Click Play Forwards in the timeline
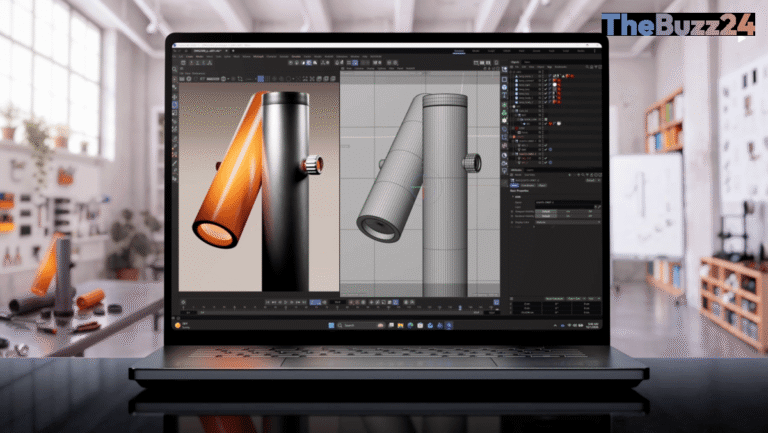This screenshot has width=768, height=433. point(286,302)
